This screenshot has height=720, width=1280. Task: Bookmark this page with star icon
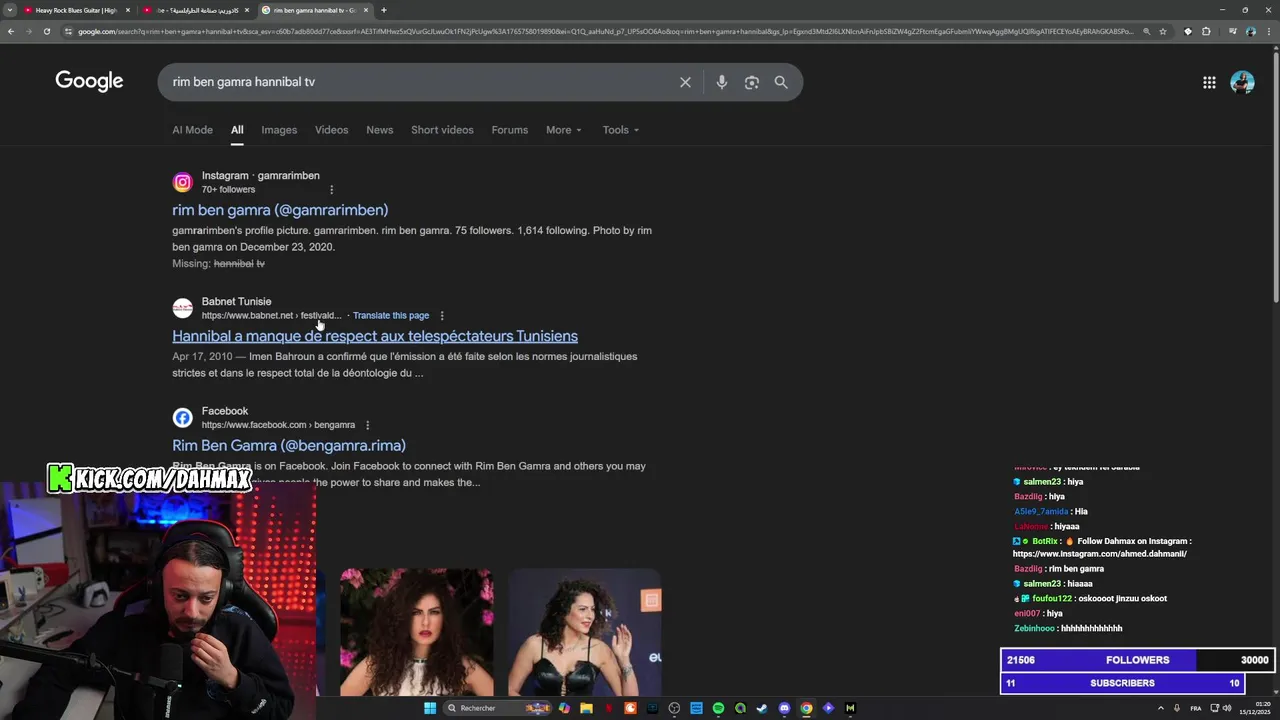[1163, 31]
